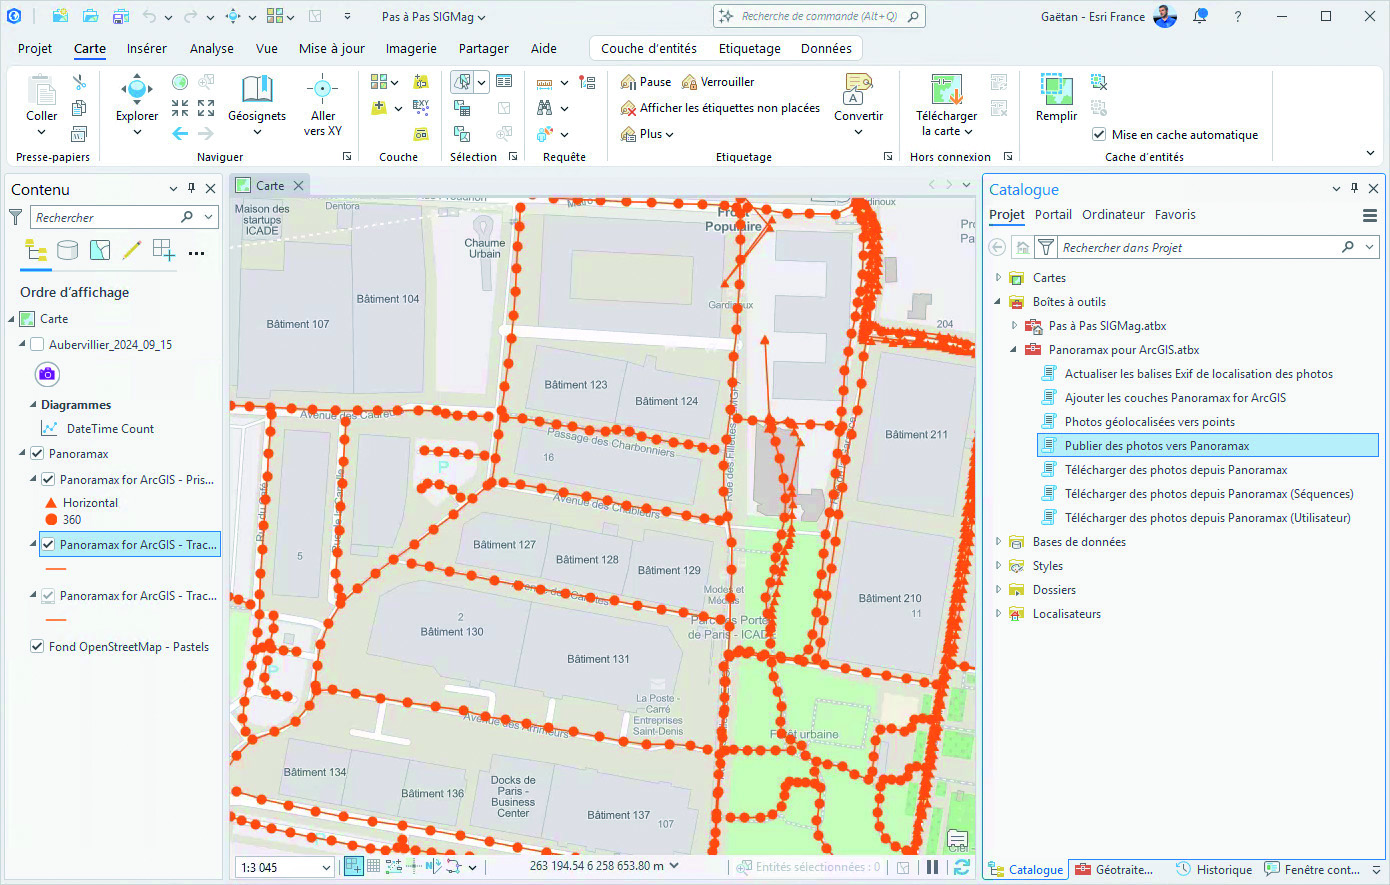
Task: Click the Pause labeling icon
Action: pos(629,82)
